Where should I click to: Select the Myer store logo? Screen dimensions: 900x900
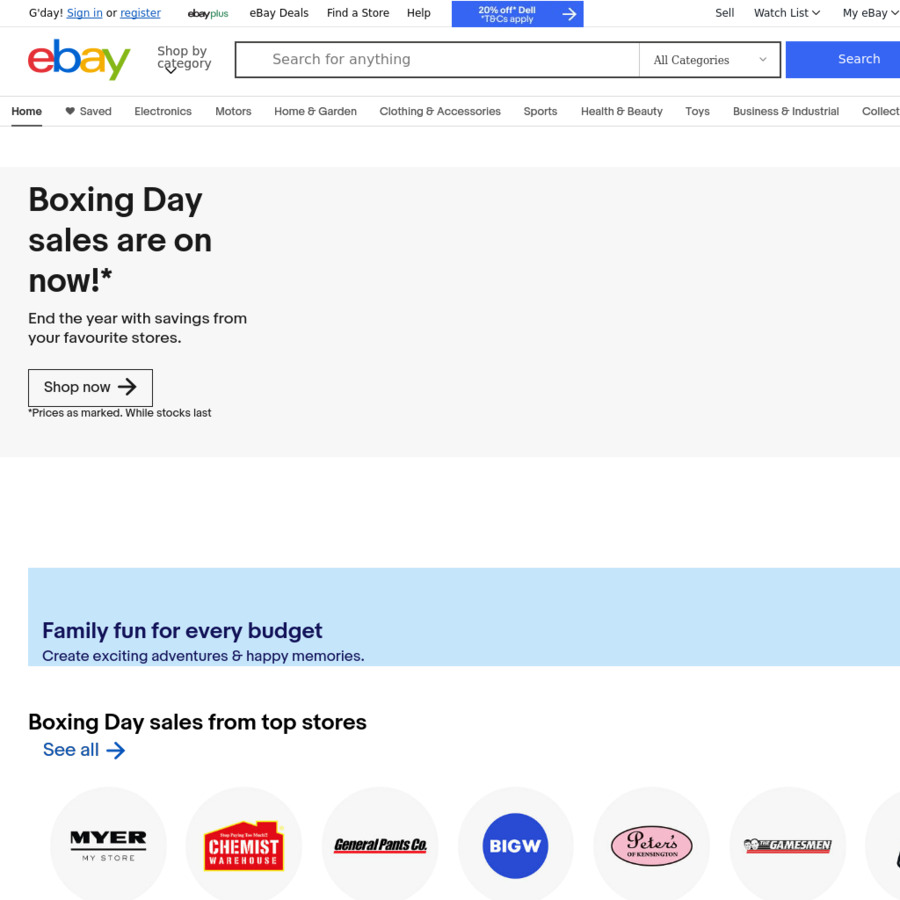point(108,843)
